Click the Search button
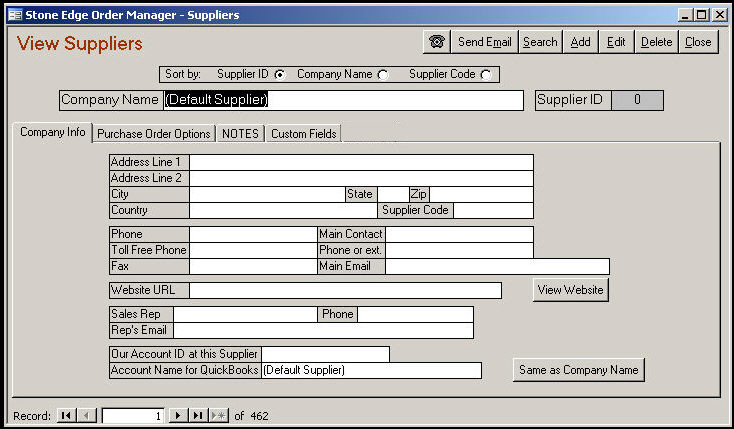The image size is (734, 429). pyautogui.click(x=540, y=42)
